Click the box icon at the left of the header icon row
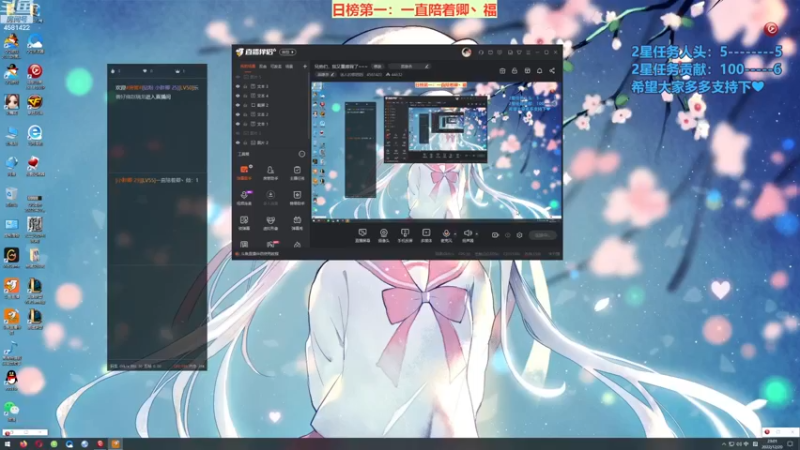 click(x=502, y=70)
